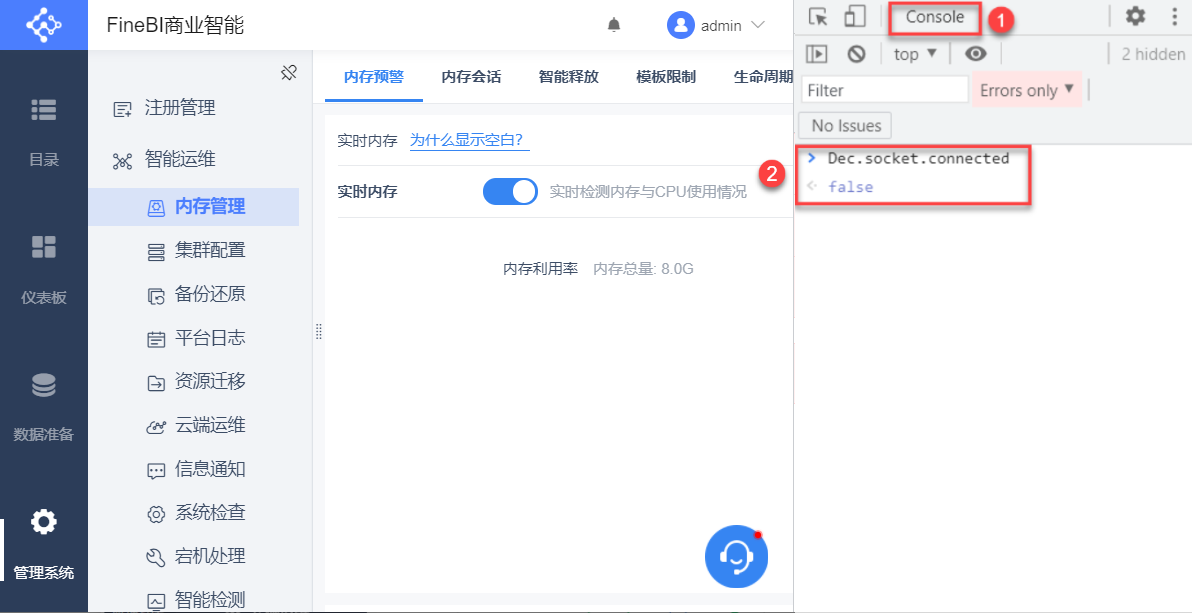Open the DevTools settings gear

1135,16
